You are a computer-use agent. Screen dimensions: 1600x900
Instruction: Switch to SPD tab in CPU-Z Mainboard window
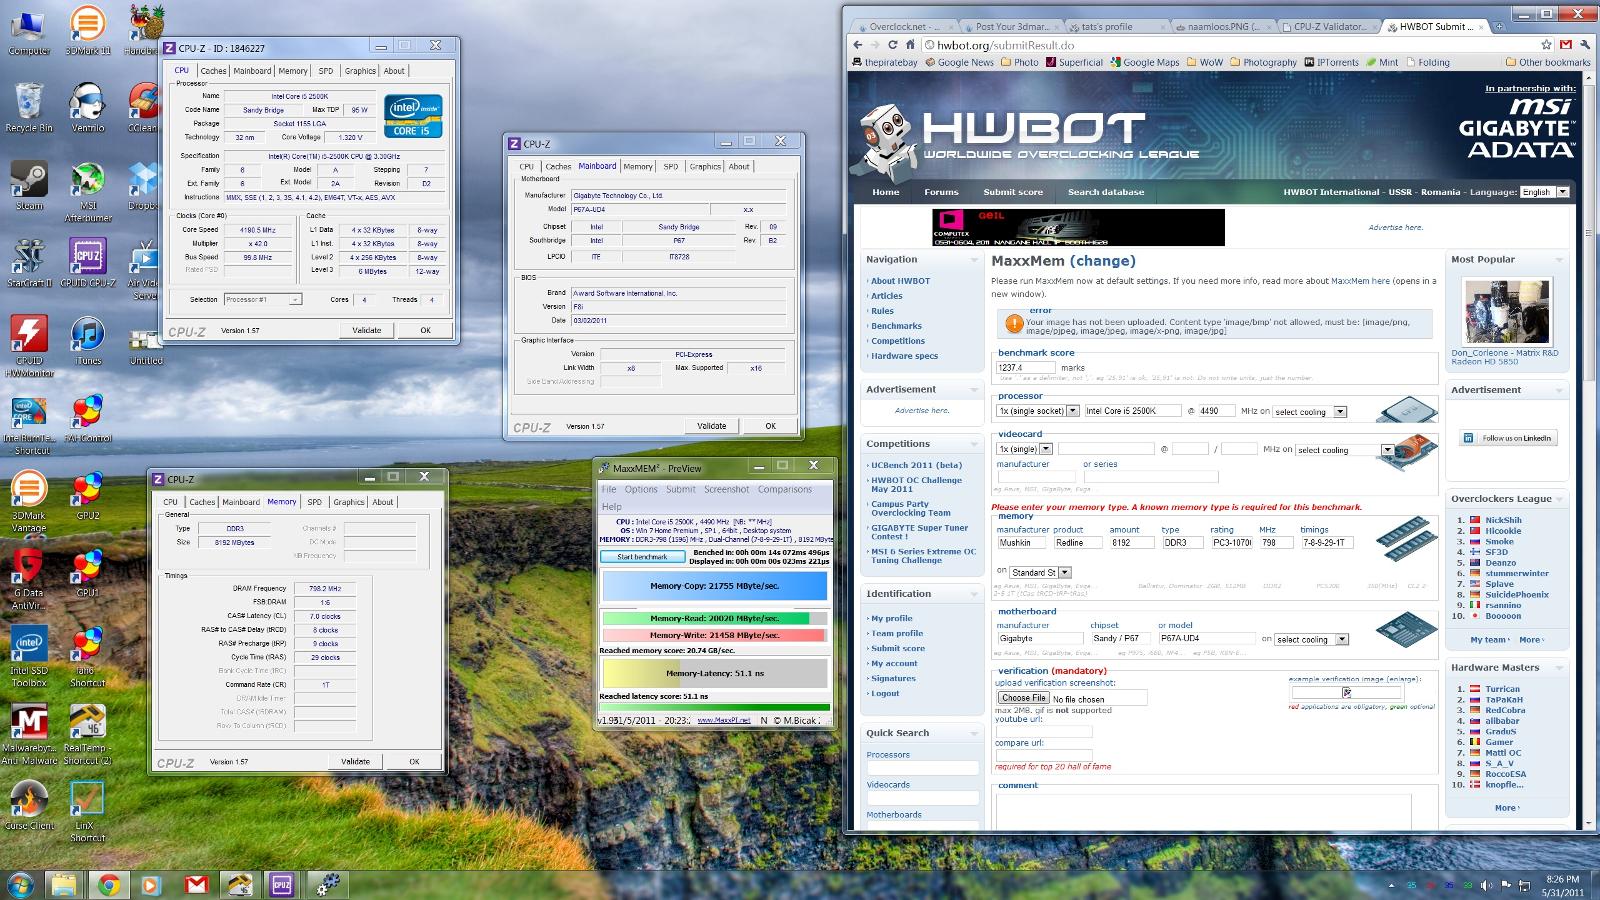(x=671, y=167)
